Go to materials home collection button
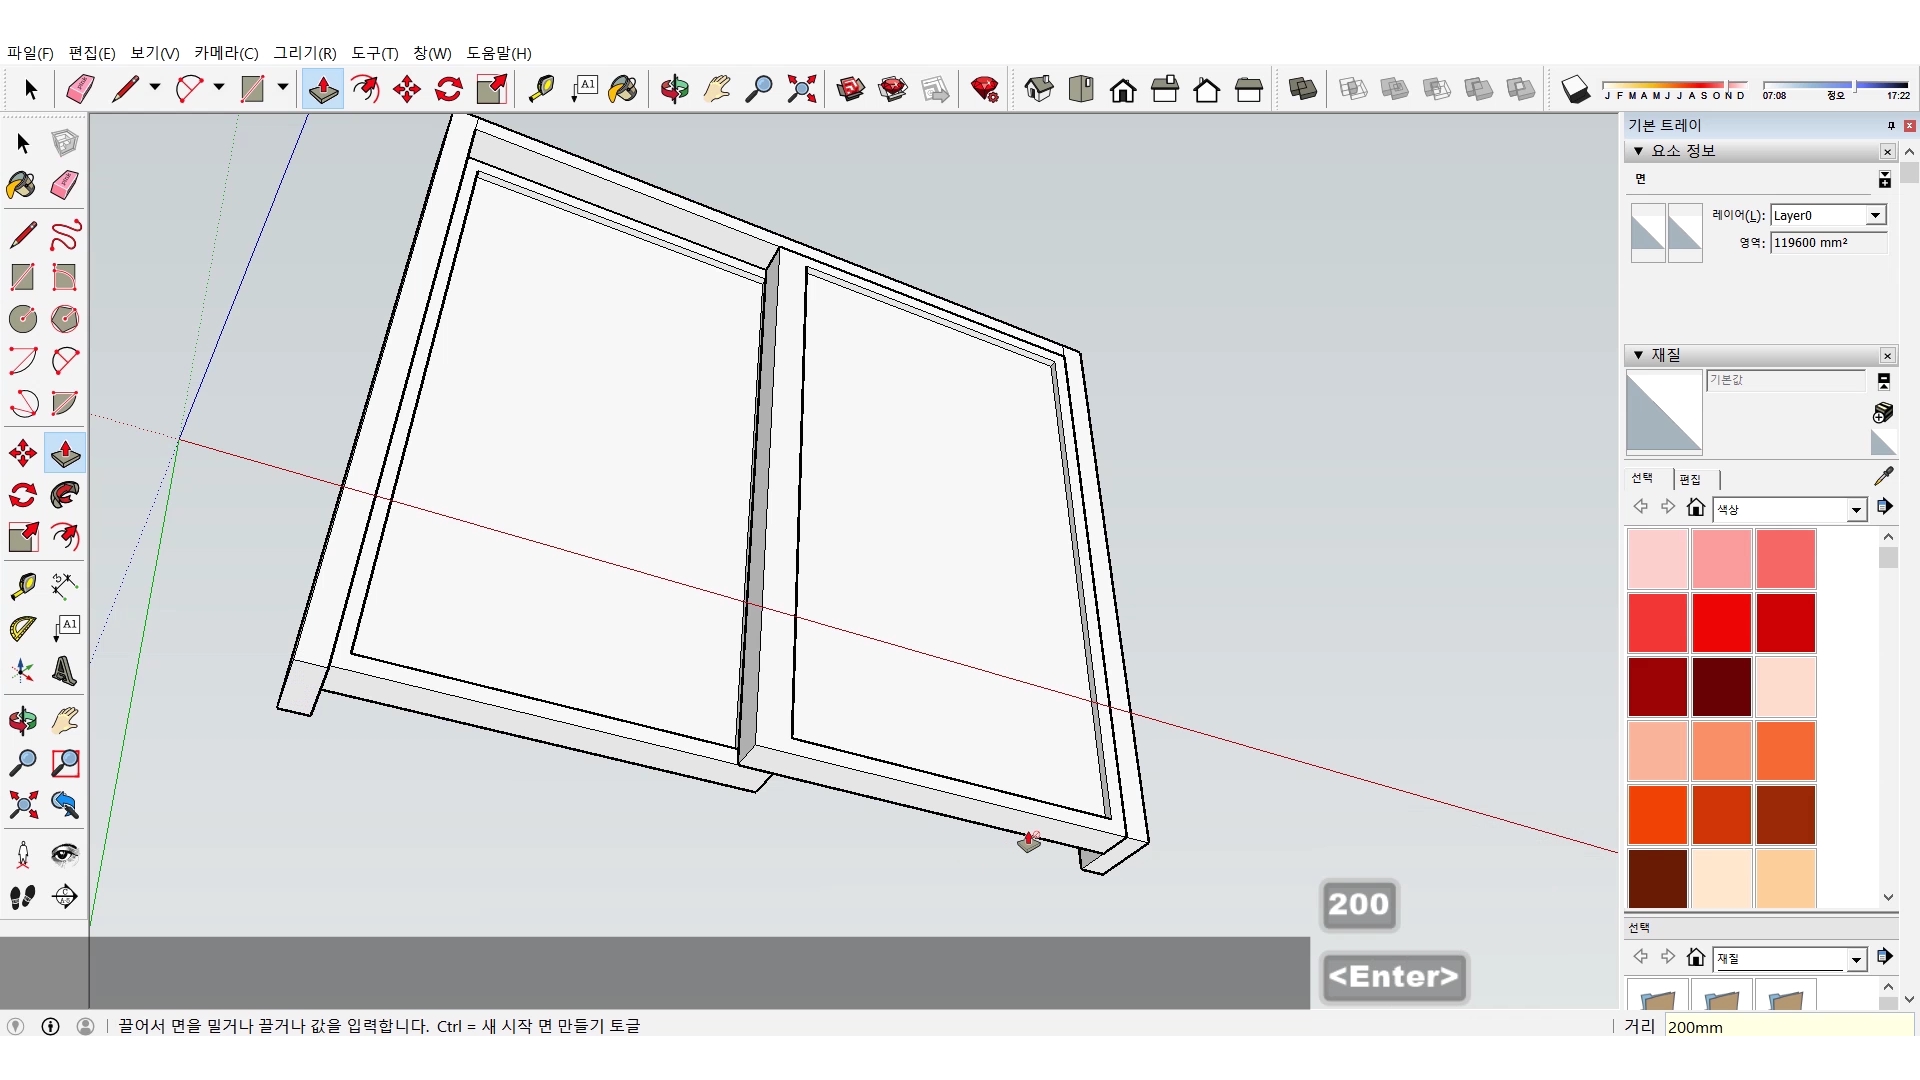 click(x=1695, y=508)
